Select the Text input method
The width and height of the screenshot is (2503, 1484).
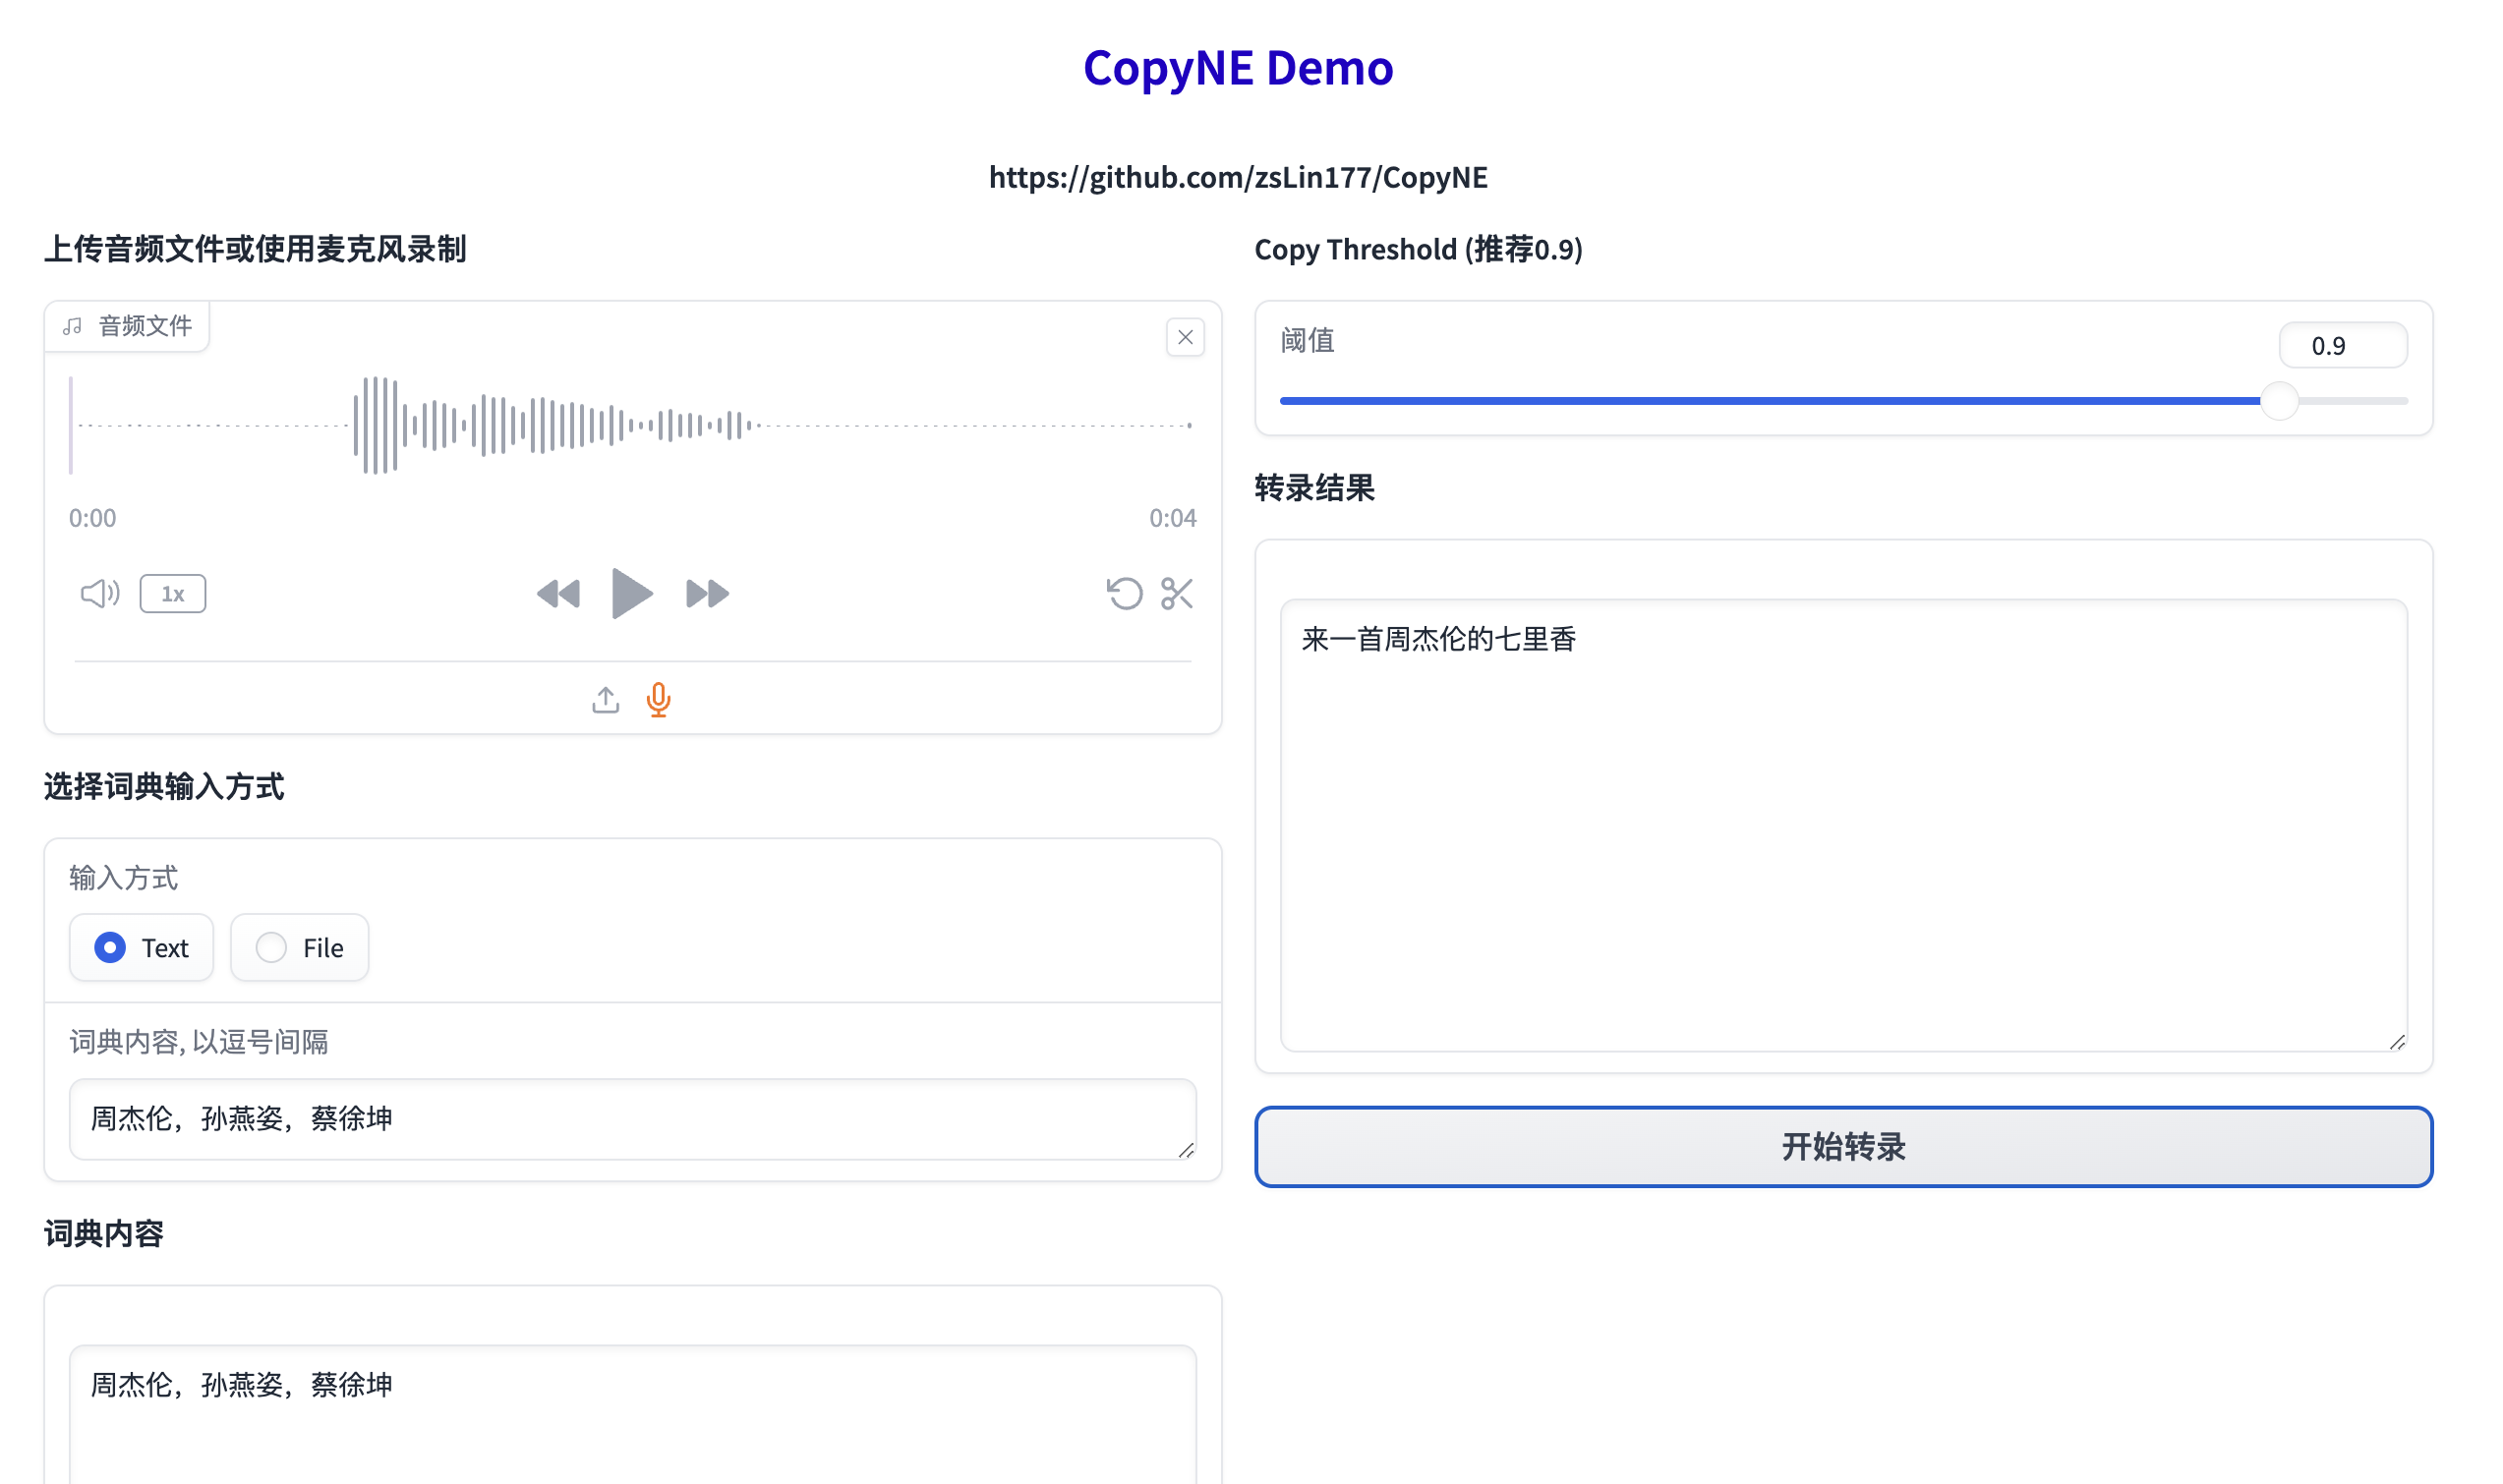tap(141, 947)
